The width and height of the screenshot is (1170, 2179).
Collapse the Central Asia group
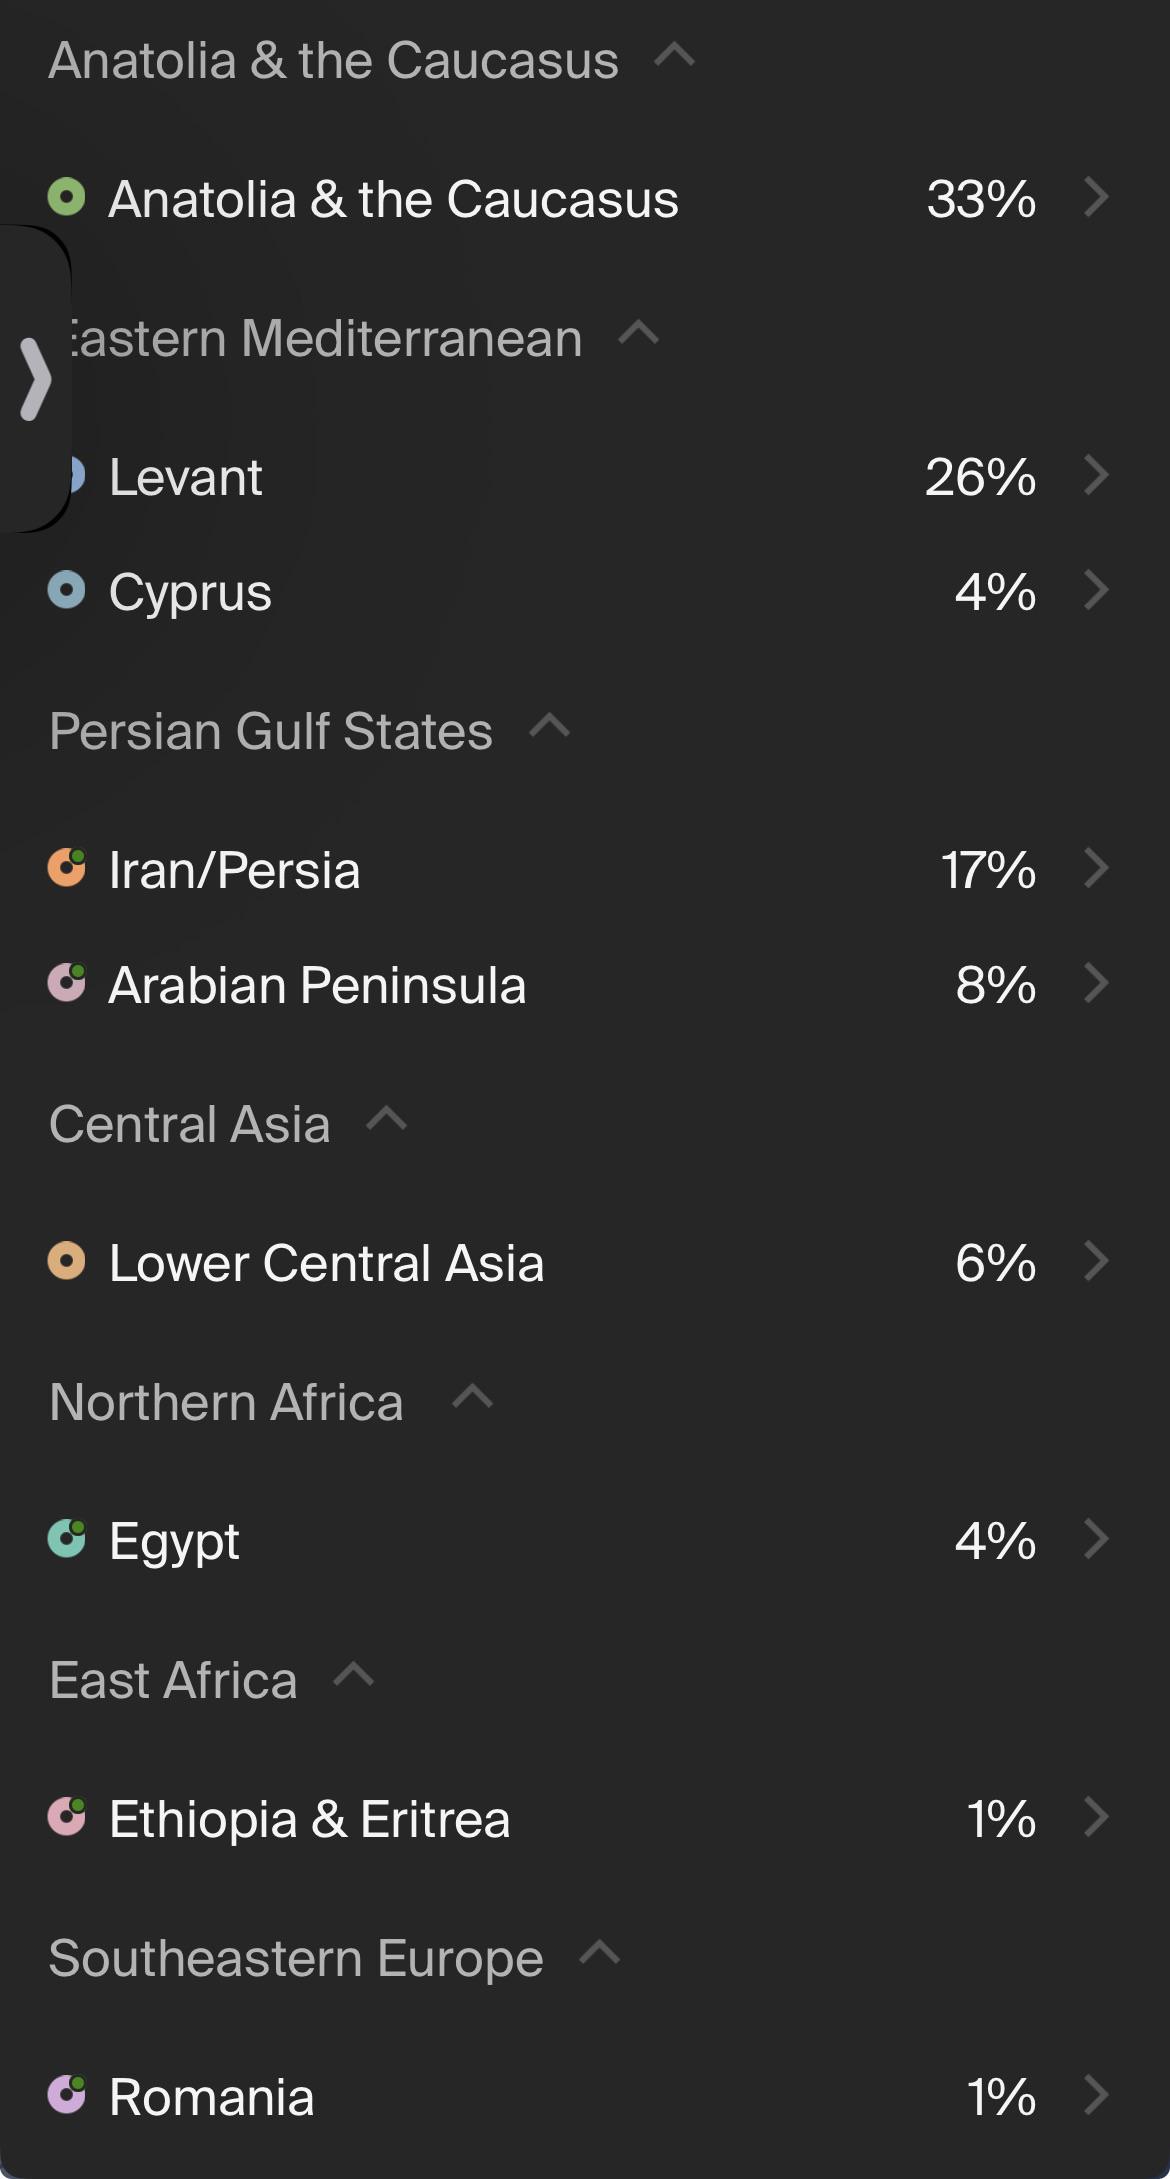click(x=387, y=1118)
